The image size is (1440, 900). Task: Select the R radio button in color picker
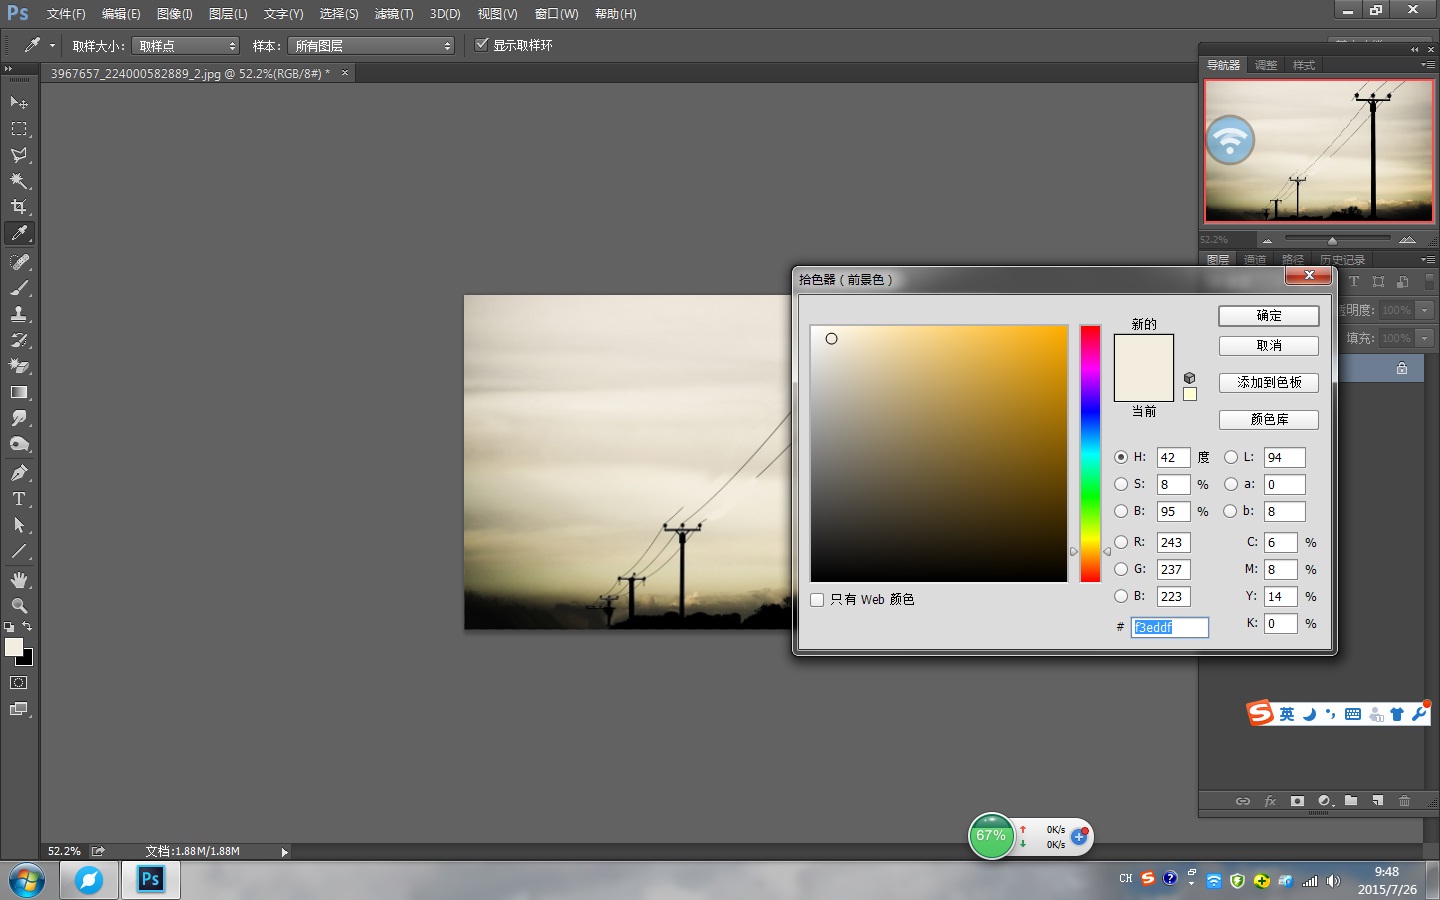click(1121, 542)
